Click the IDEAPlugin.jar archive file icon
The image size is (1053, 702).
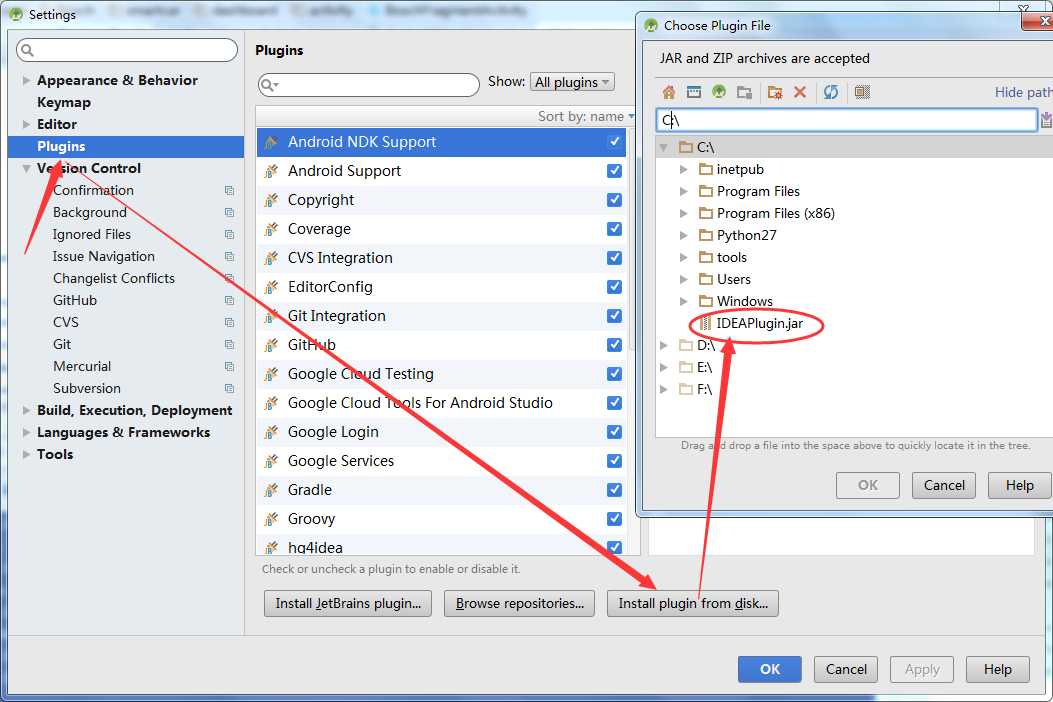pos(704,323)
